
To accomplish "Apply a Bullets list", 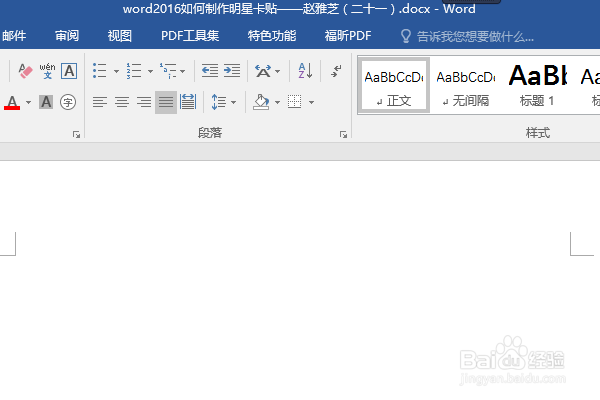I will point(100,71).
